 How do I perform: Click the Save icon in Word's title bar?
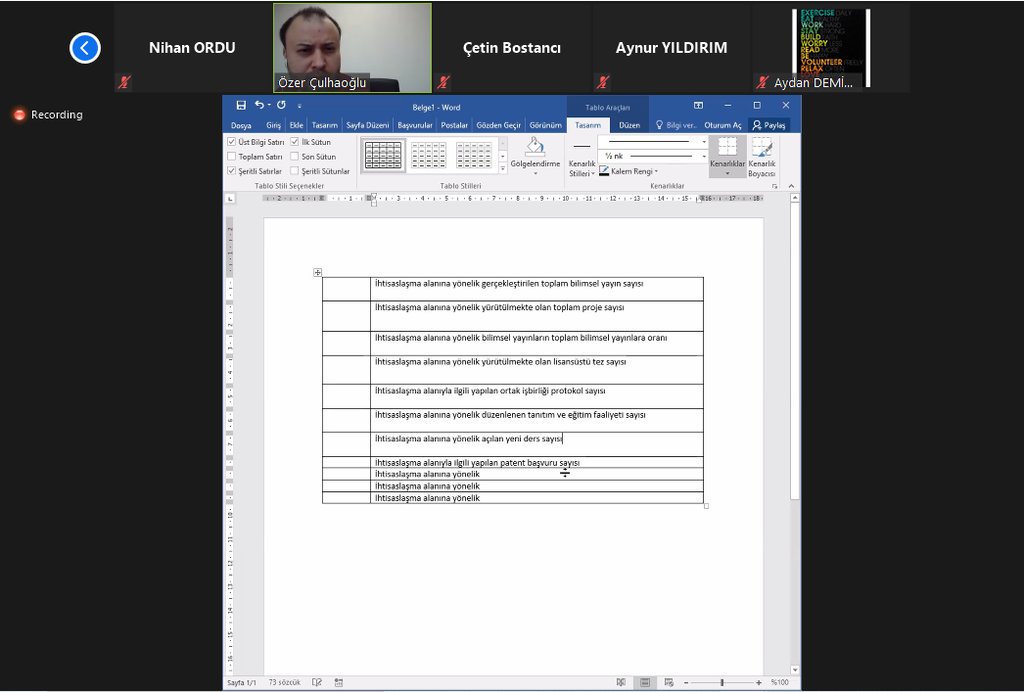click(241, 106)
